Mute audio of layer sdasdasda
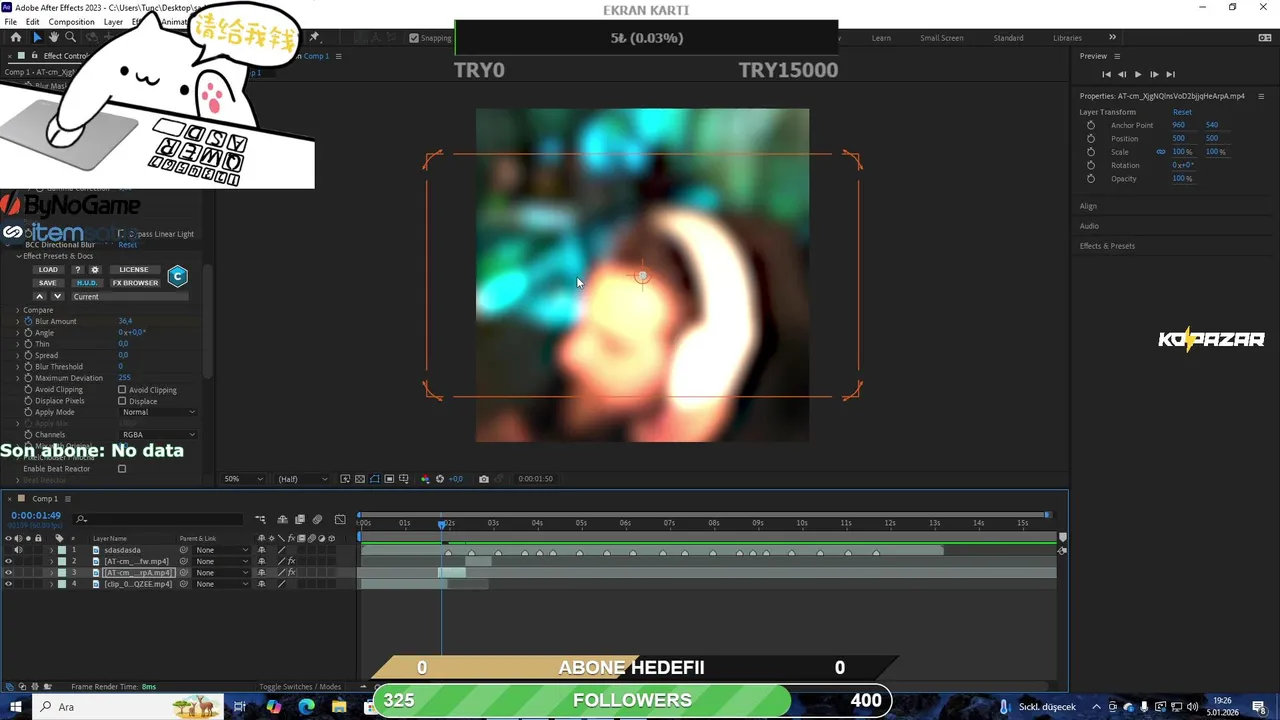Screen dimensions: 1280x720 (18, 550)
